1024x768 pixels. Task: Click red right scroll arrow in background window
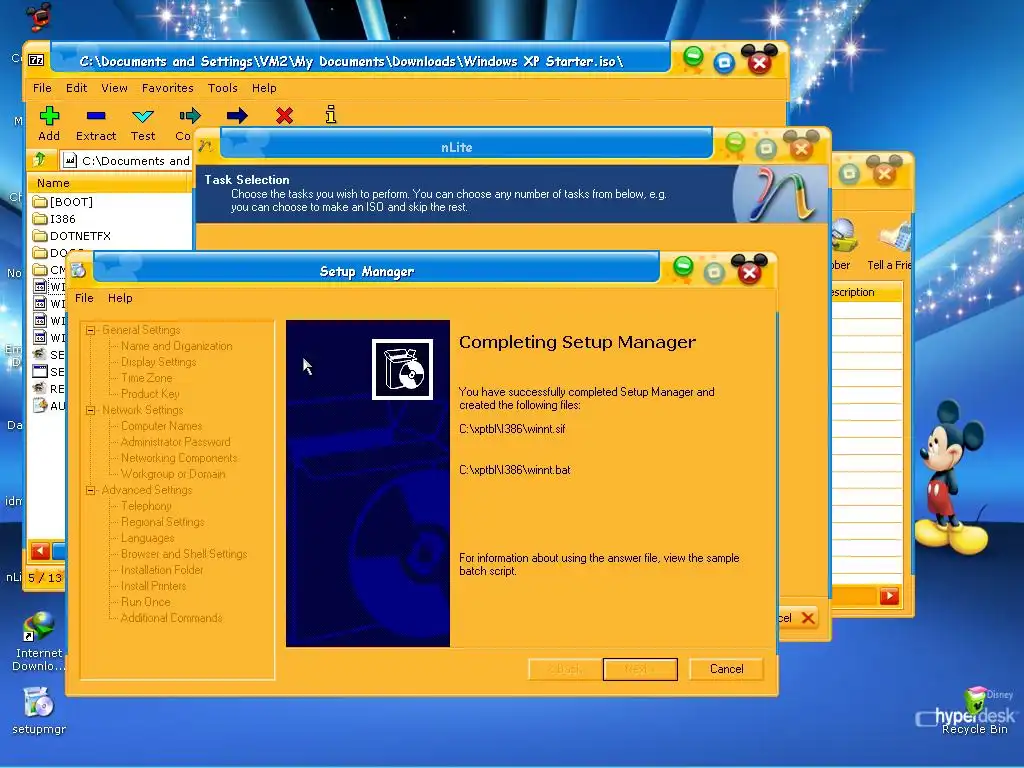[889, 596]
